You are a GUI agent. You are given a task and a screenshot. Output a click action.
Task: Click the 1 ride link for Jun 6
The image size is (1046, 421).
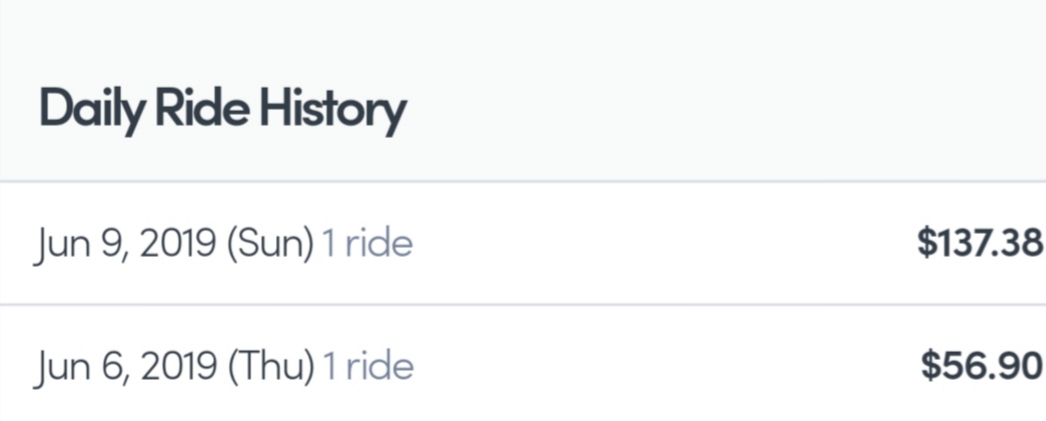click(367, 366)
